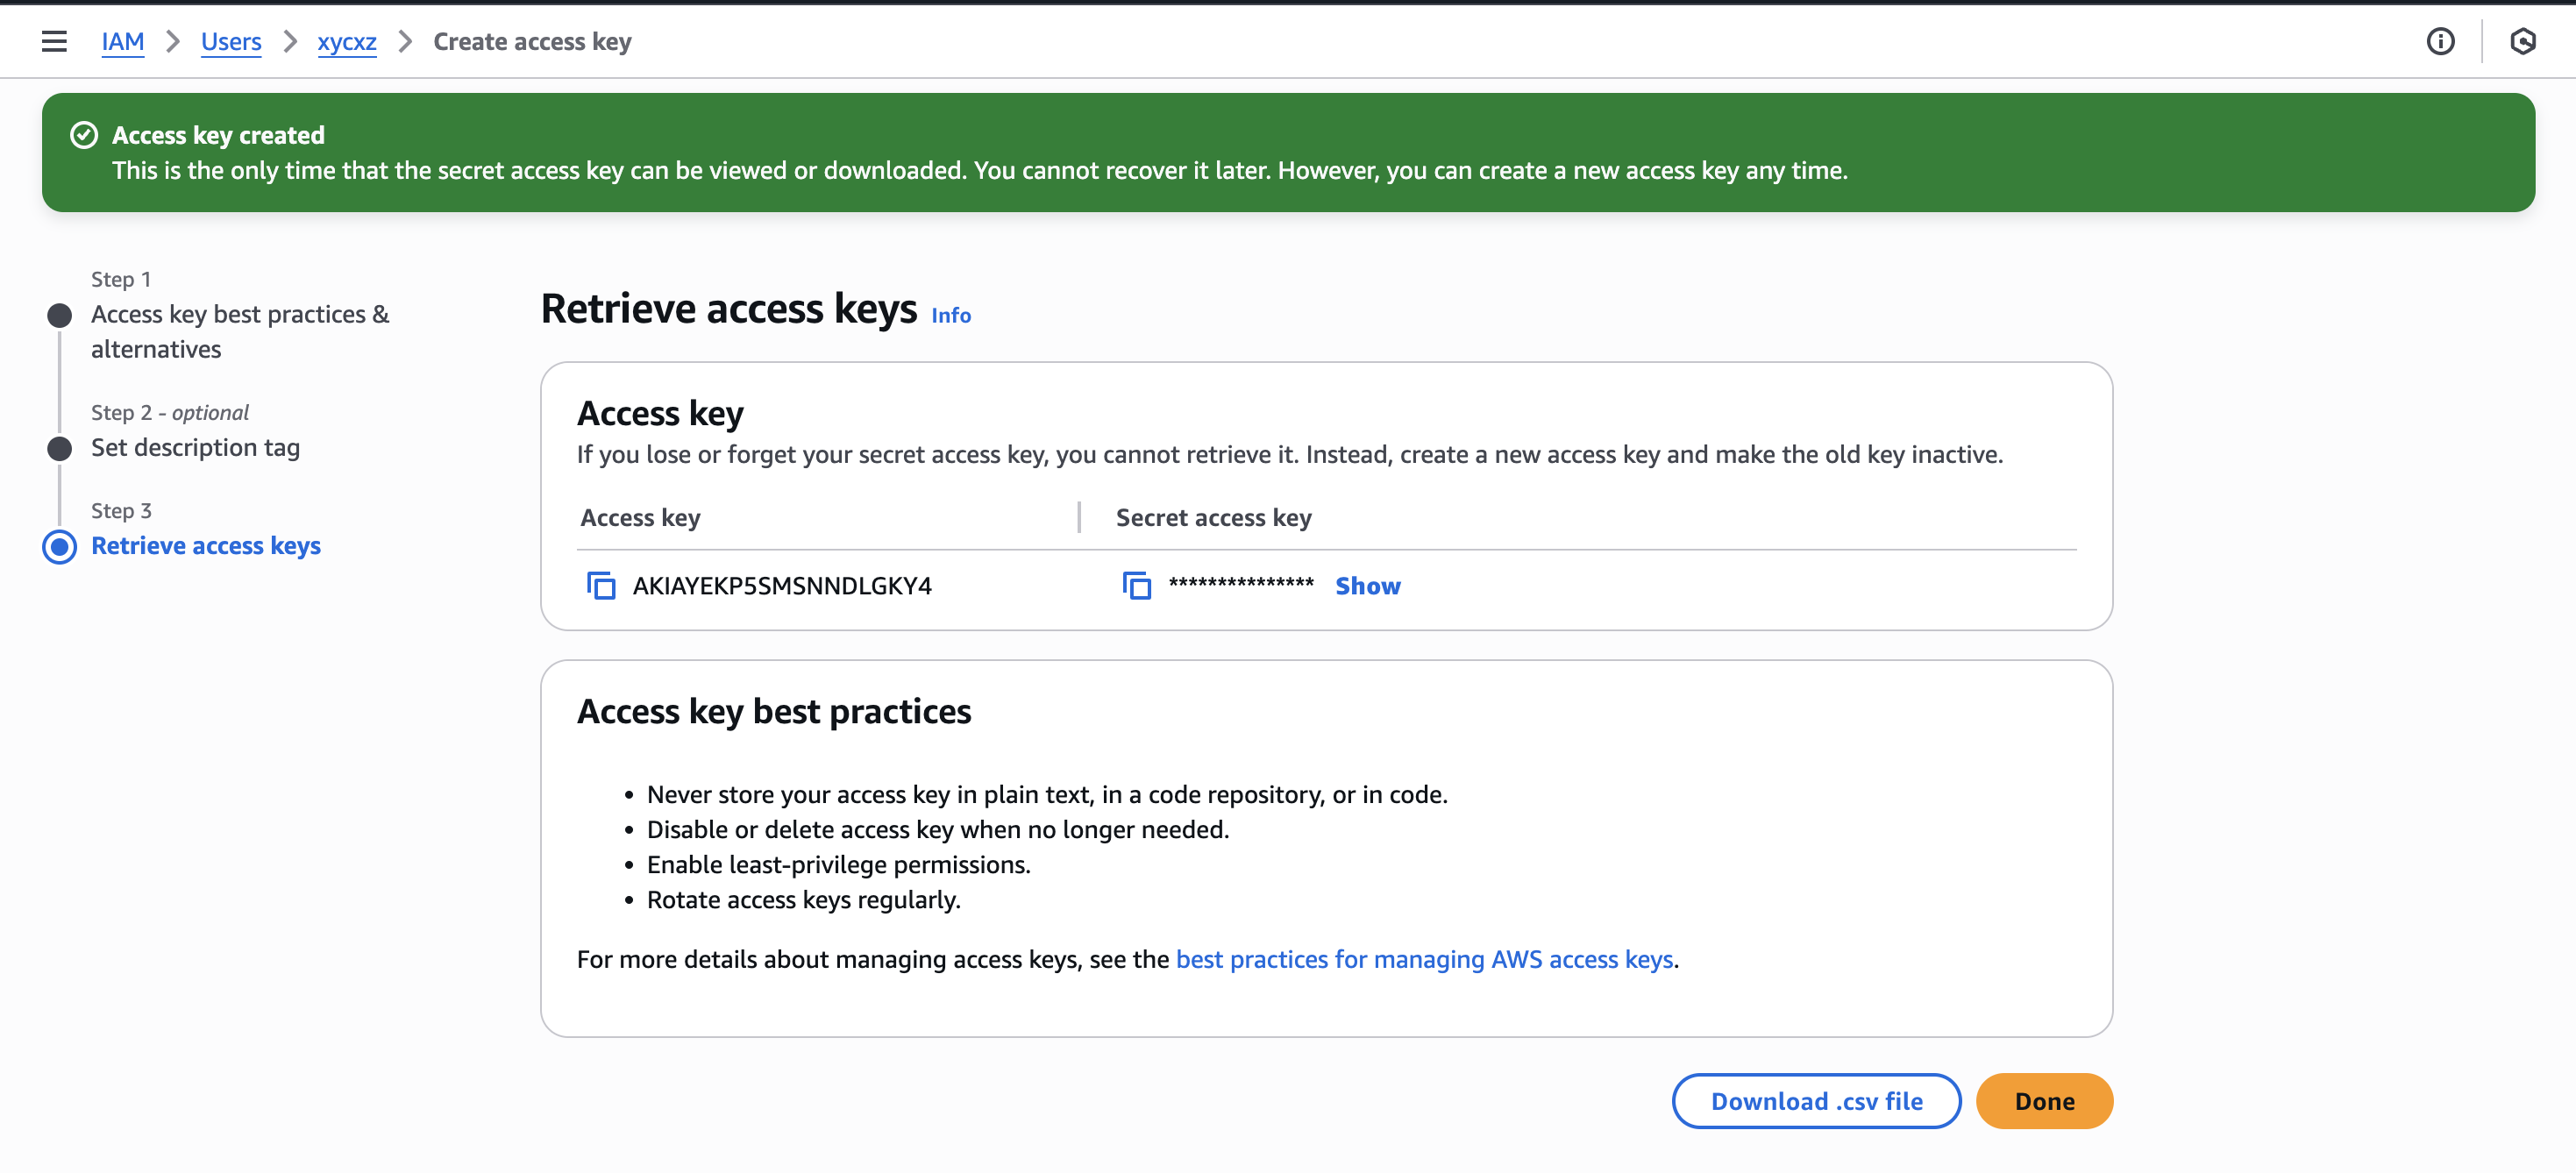
Task: Download the .csv file
Action: pyautogui.click(x=1816, y=1101)
